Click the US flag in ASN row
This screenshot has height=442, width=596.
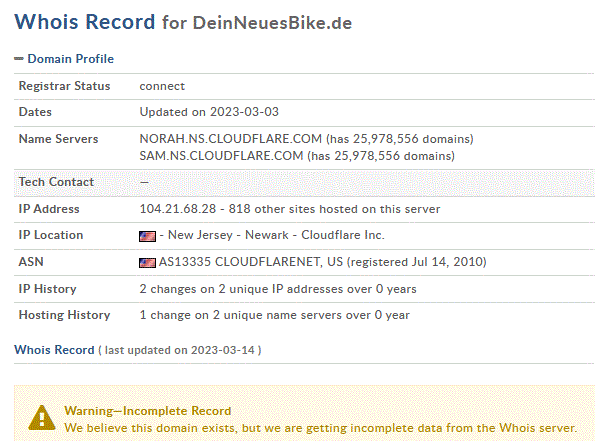tap(147, 263)
